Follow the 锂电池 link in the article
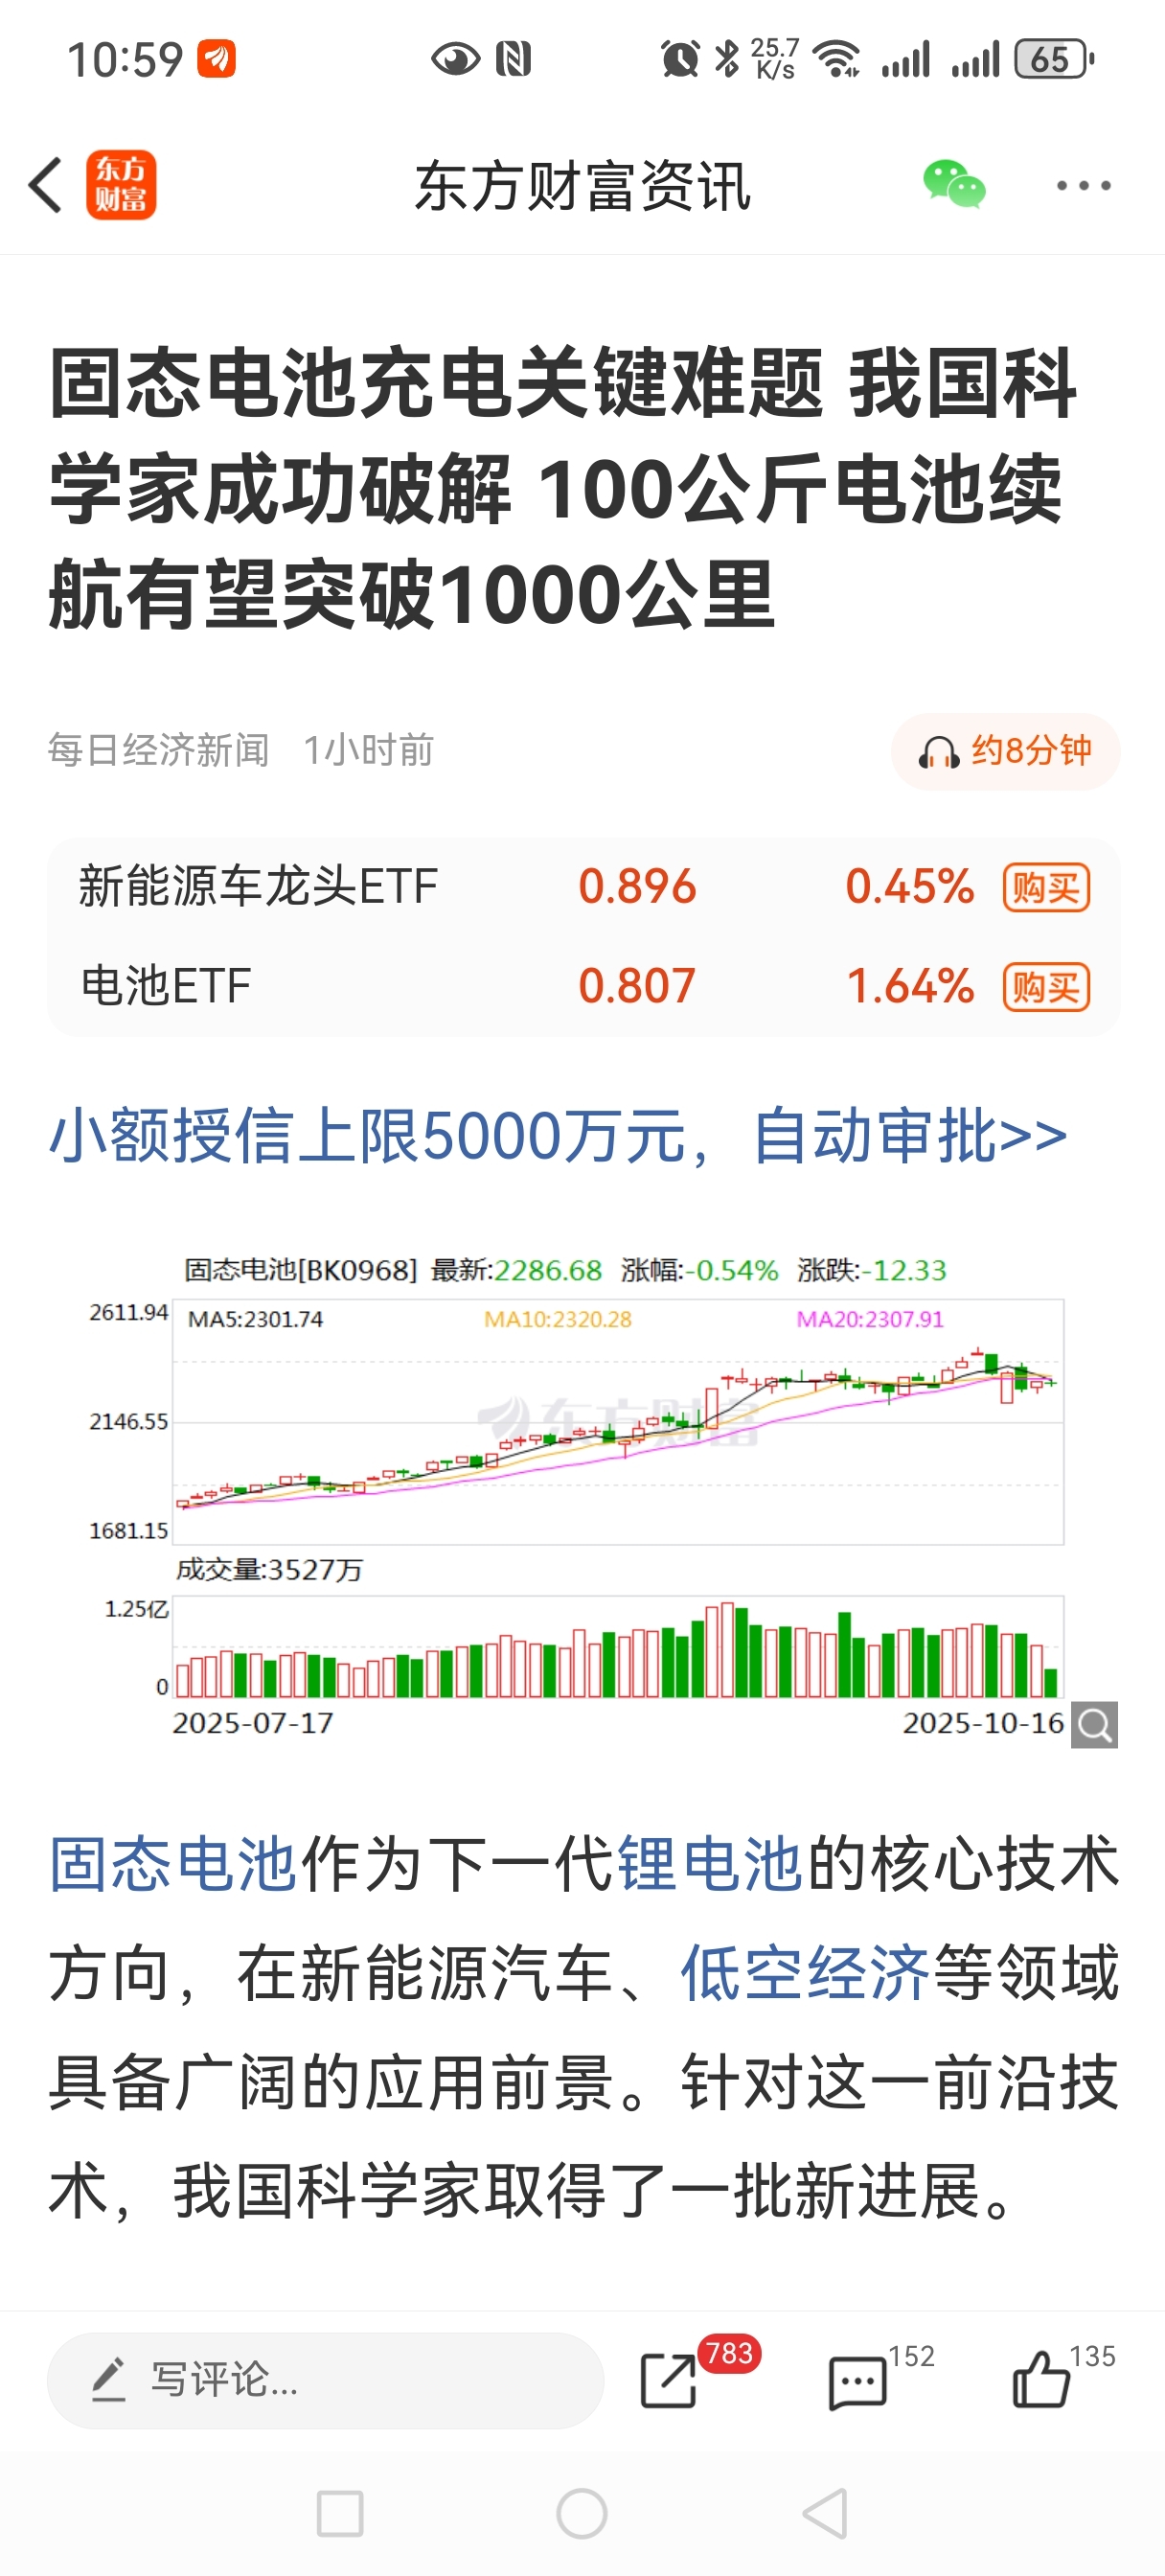 tap(711, 1865)
